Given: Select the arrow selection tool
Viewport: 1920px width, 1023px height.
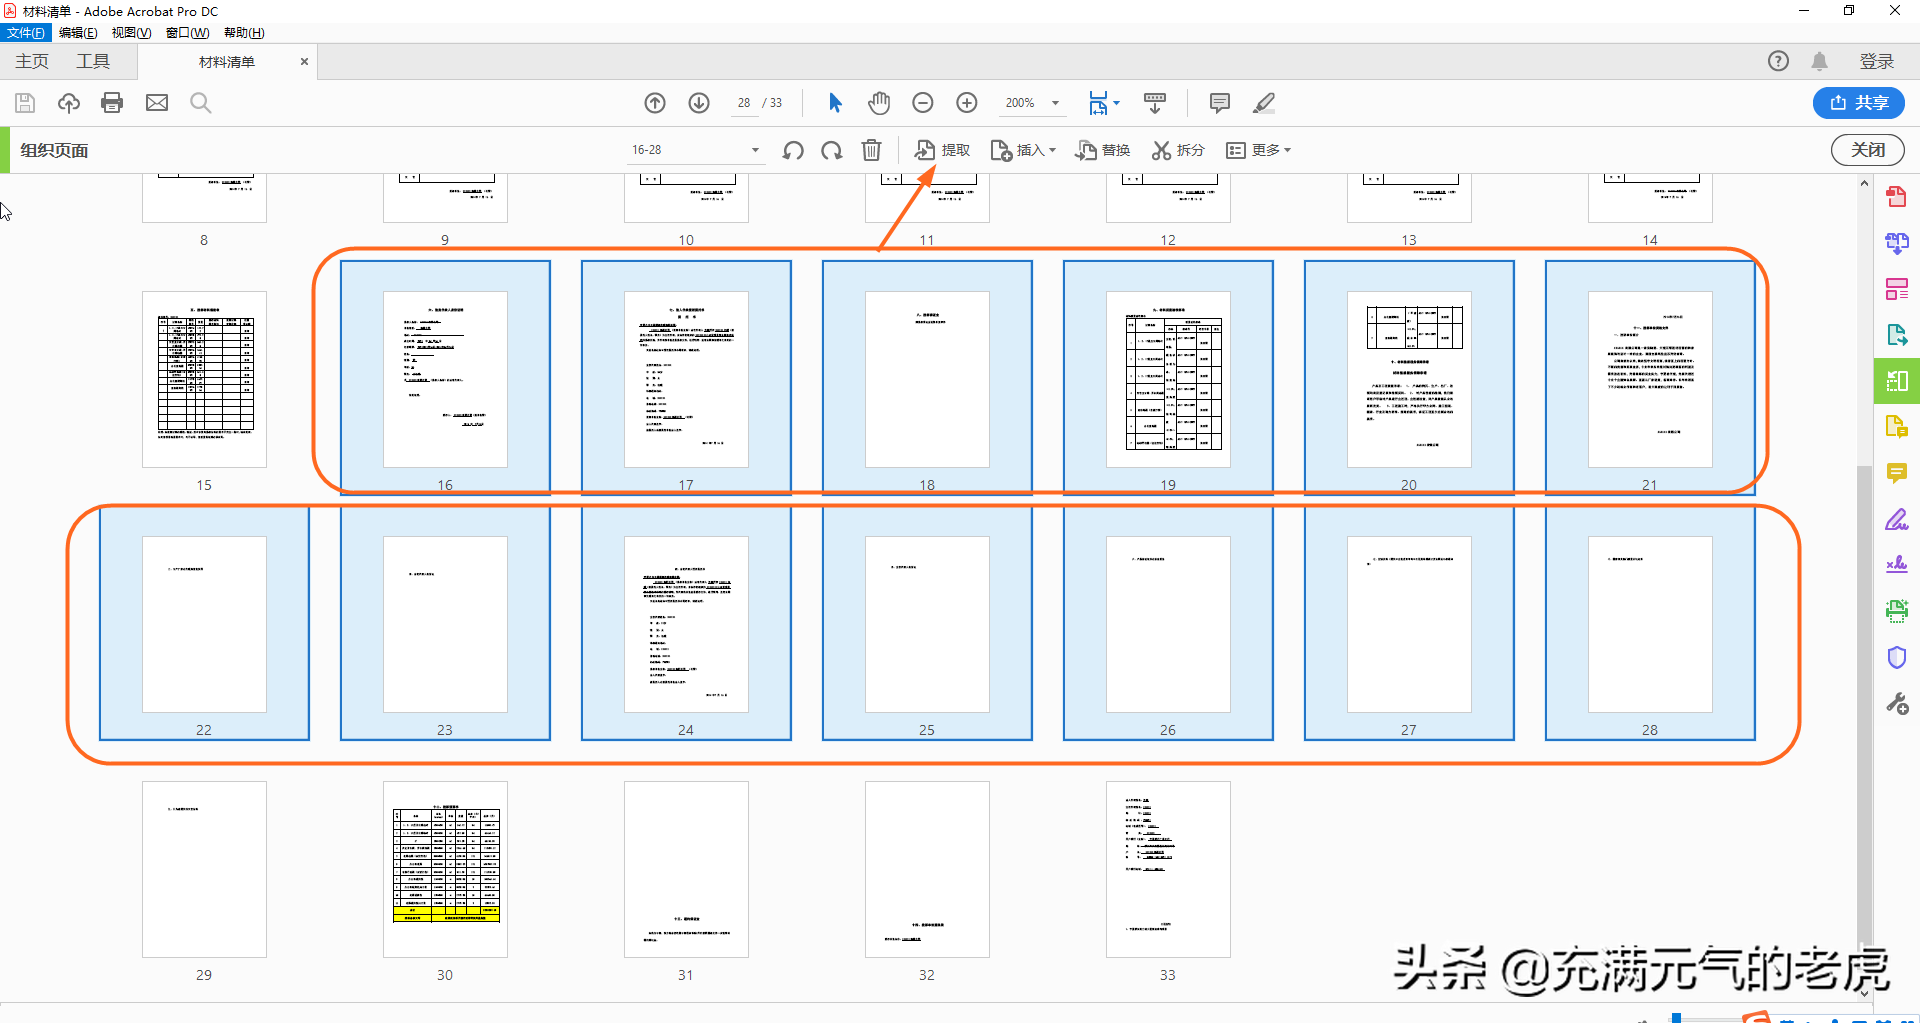Looking at the screenshot, I should (x=836, y=103).
